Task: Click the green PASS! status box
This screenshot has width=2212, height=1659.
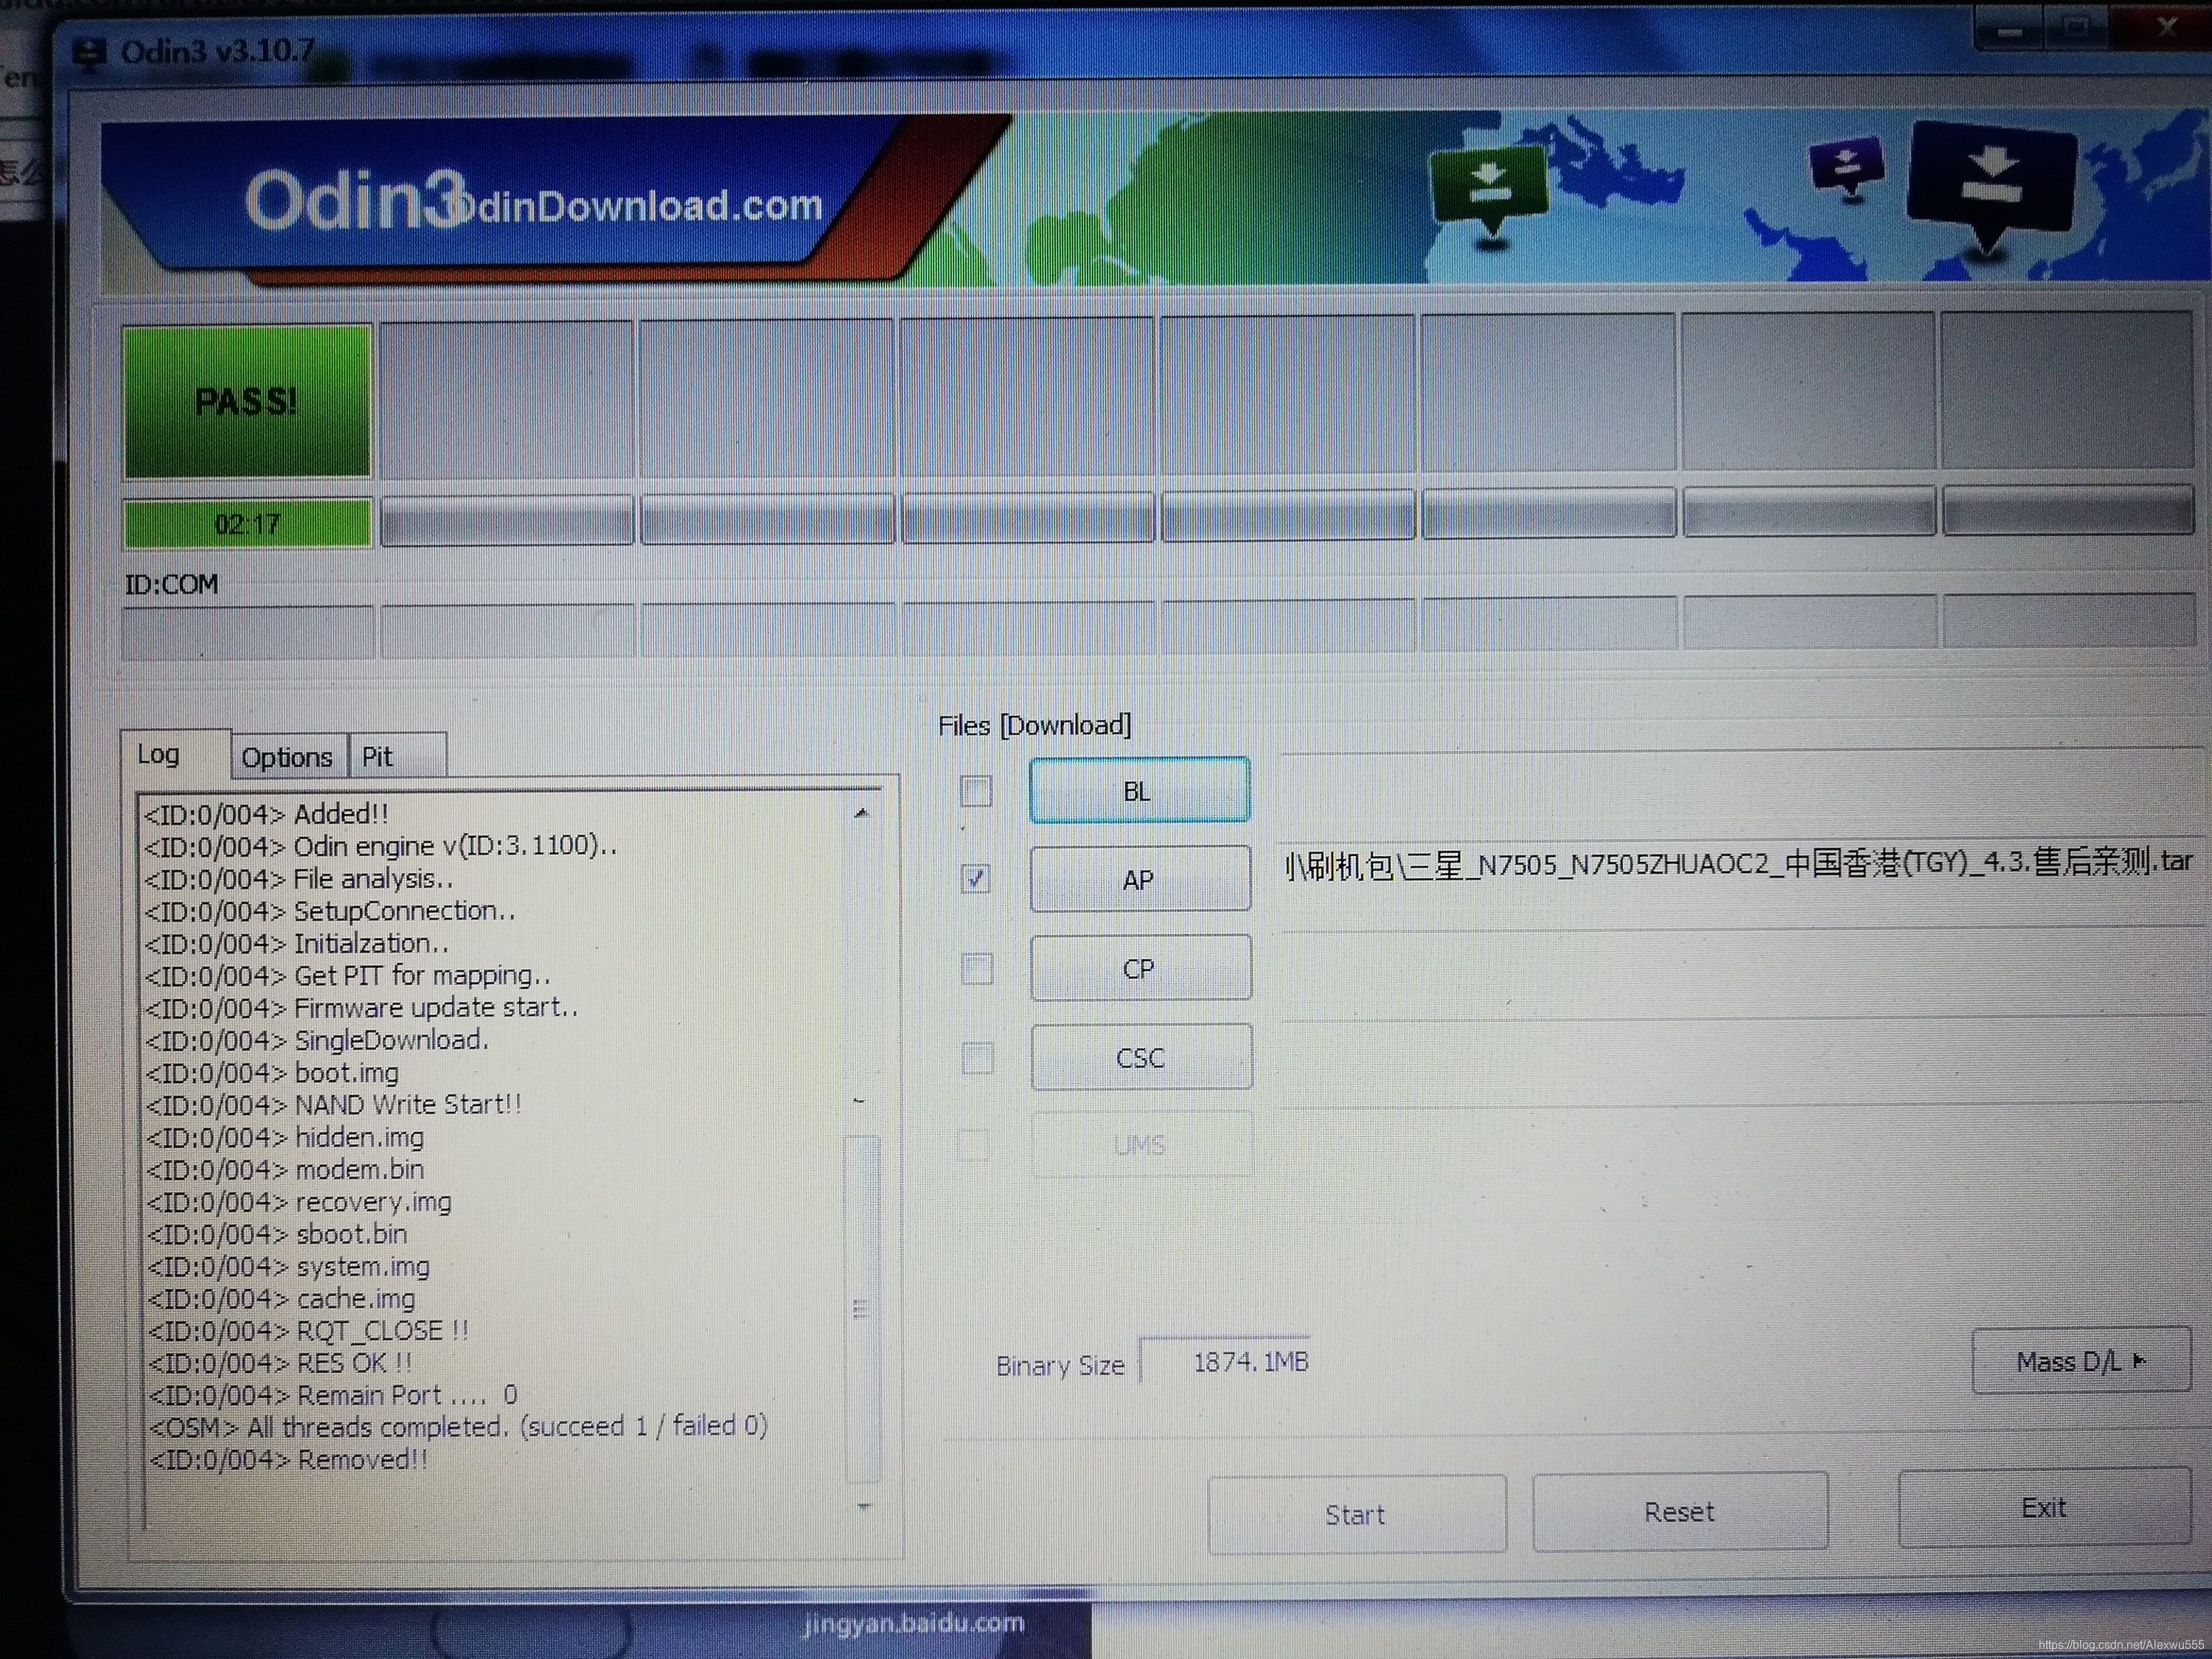Action: pos(246,401)
